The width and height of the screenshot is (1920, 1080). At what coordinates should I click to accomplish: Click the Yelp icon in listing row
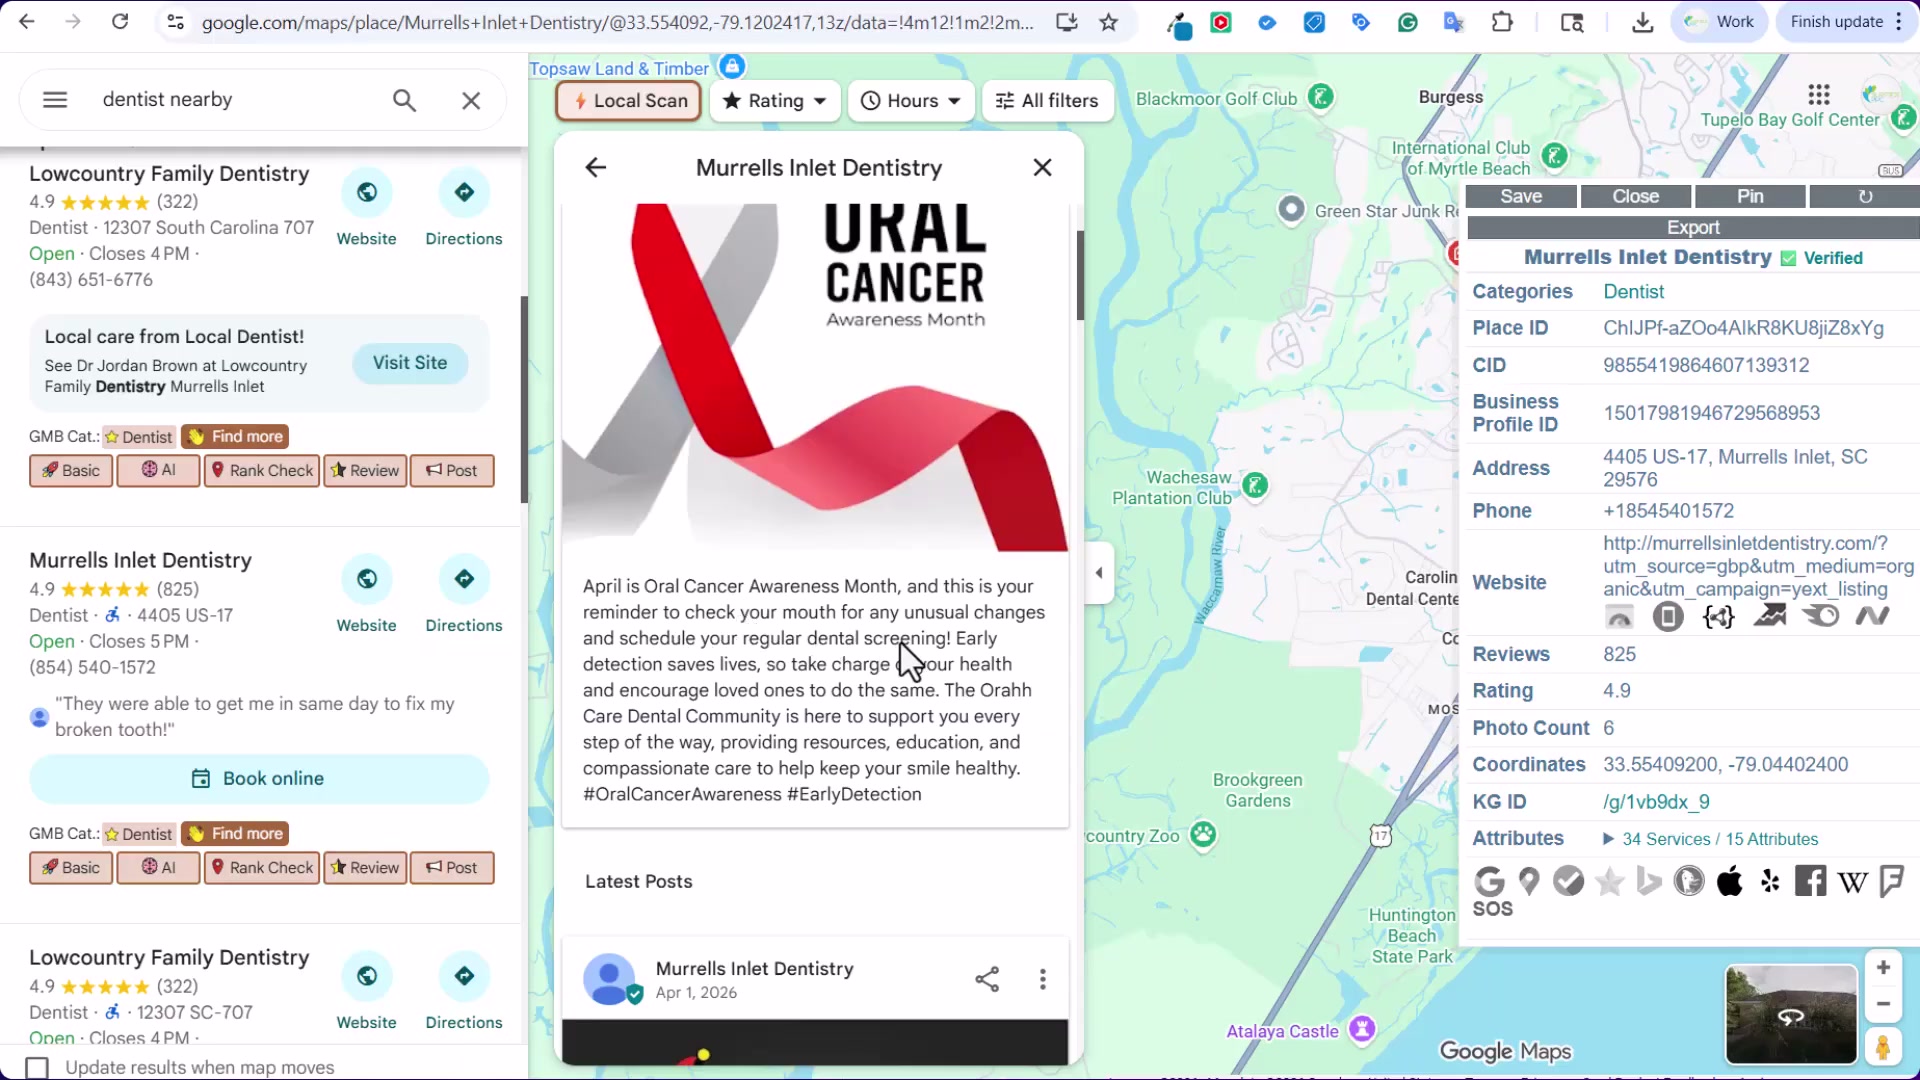1770,881
